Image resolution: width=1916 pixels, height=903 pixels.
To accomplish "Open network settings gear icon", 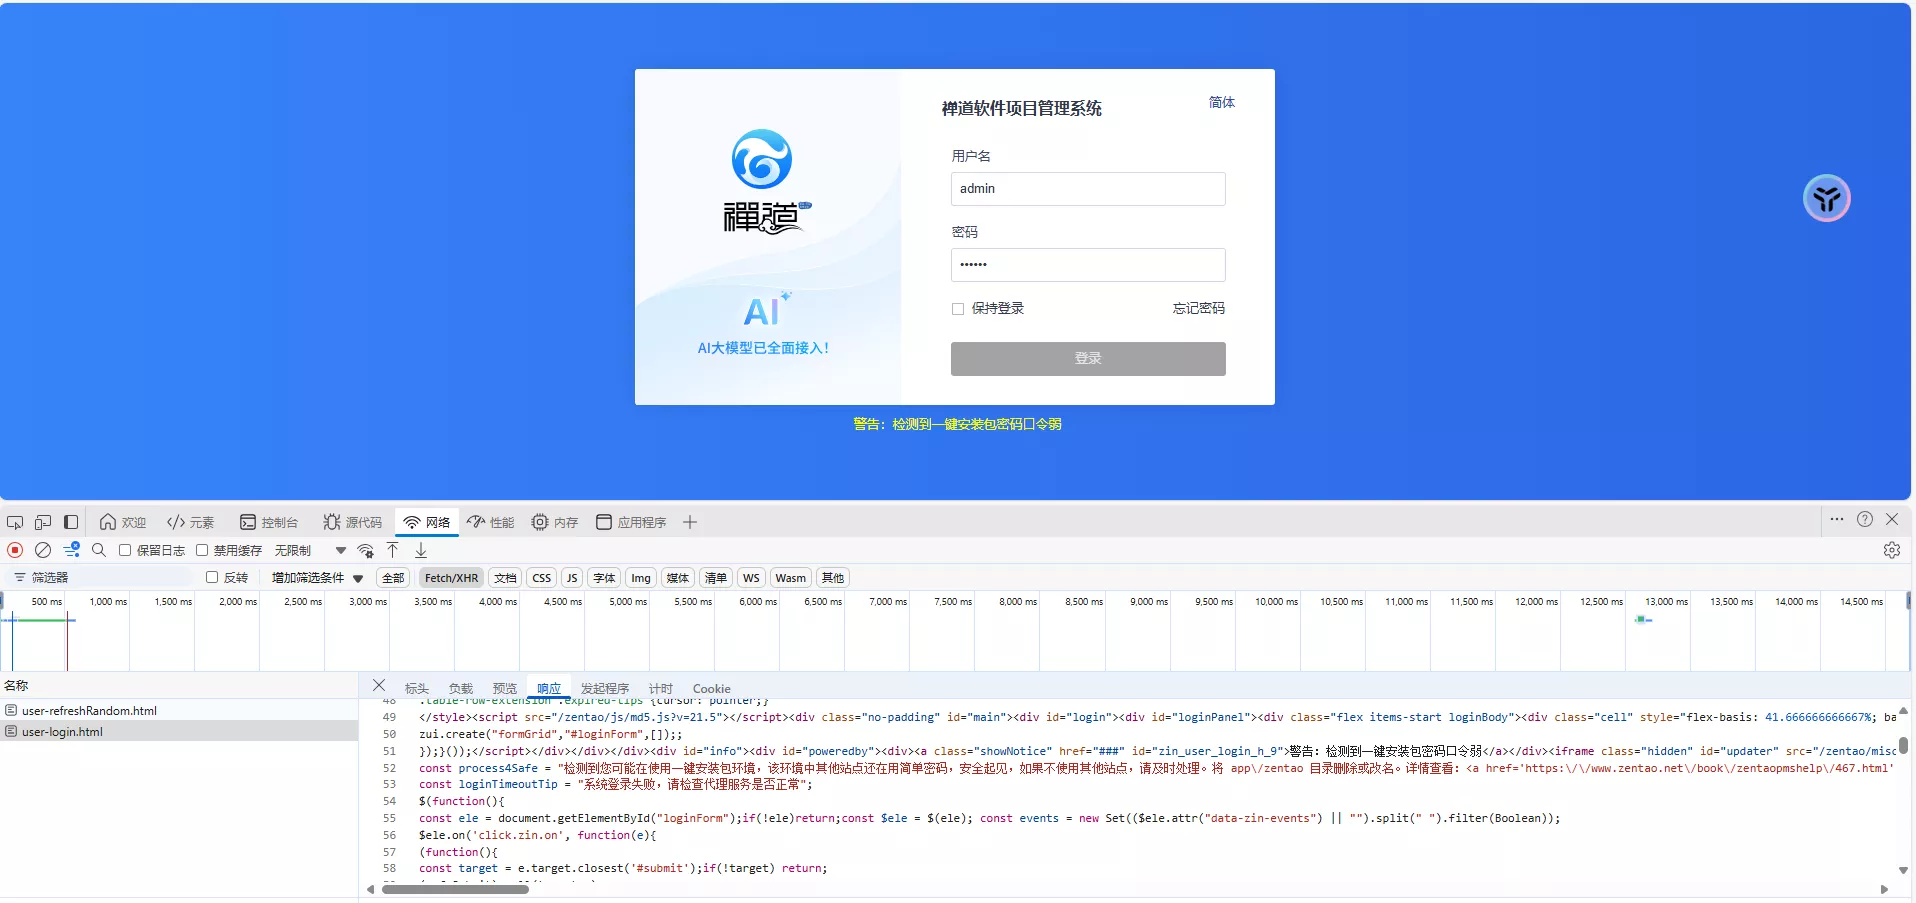I will [1892, 550].
